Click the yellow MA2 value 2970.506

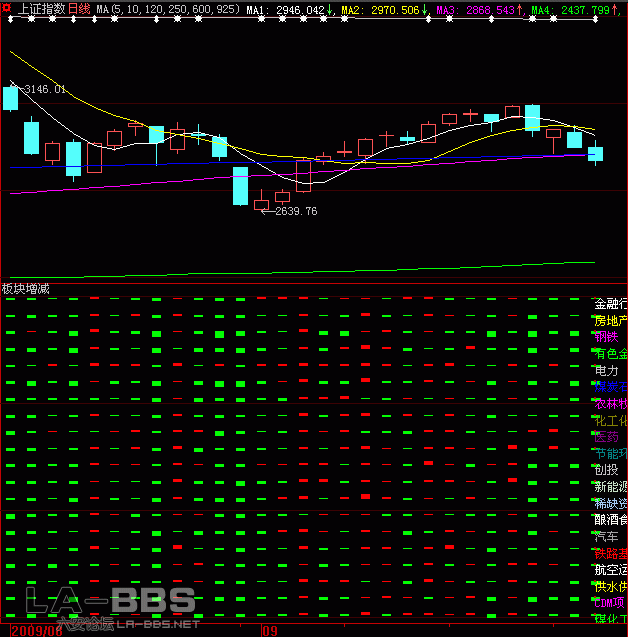(x=392, y=10)
